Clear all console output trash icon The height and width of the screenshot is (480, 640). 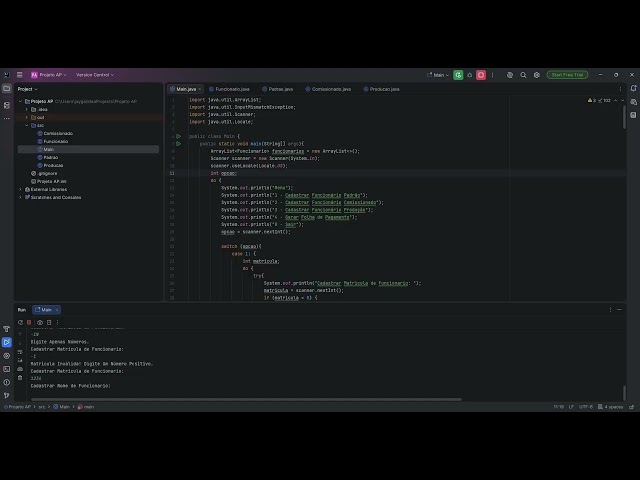(20, 378)
